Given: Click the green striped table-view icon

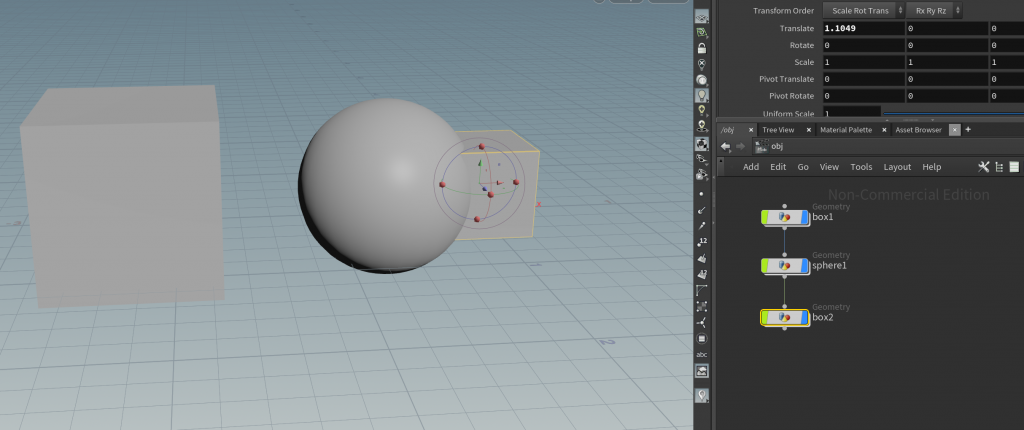Looking at the screenshot, I should coord(1014,167).
